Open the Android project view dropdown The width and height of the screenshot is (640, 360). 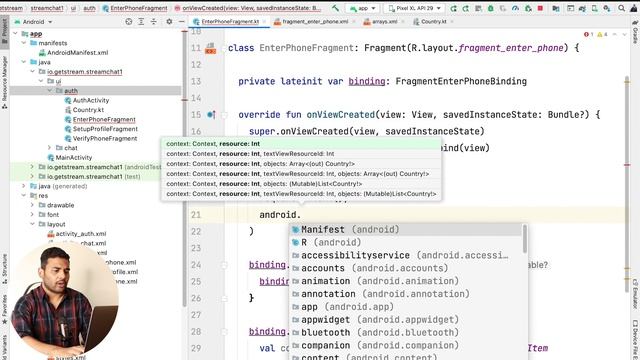point(33,22)
